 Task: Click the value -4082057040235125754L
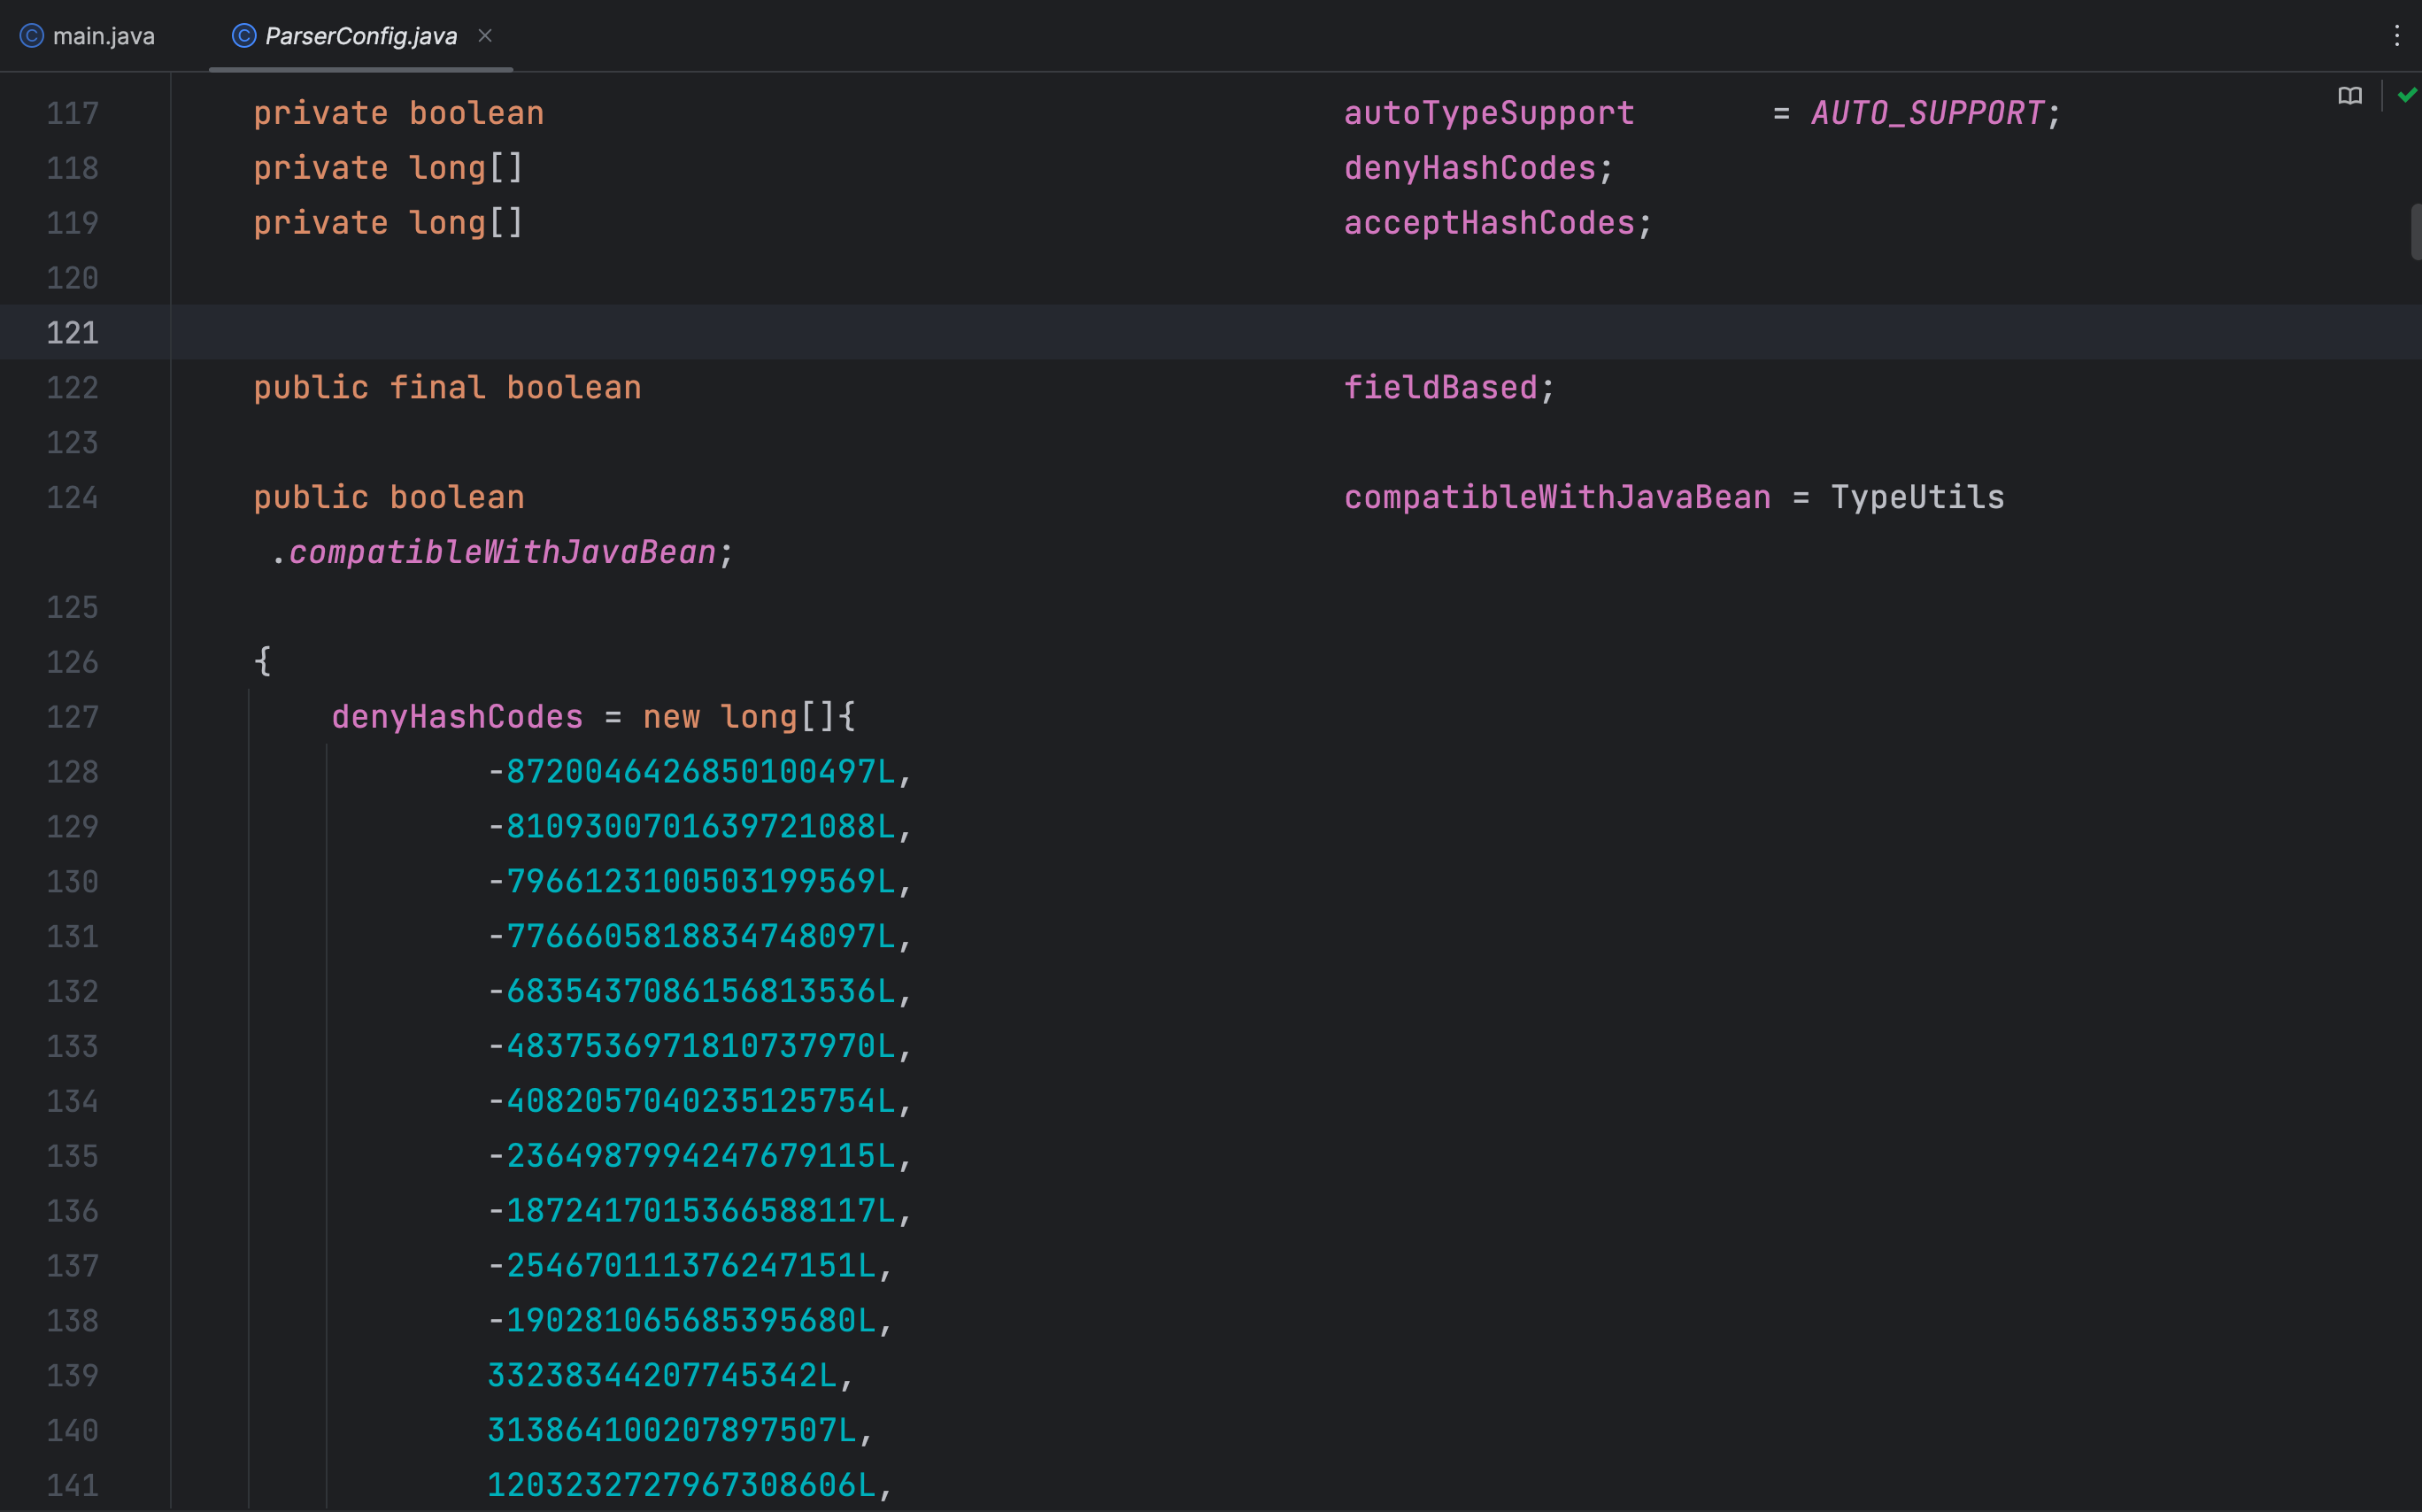(692, 1102)
